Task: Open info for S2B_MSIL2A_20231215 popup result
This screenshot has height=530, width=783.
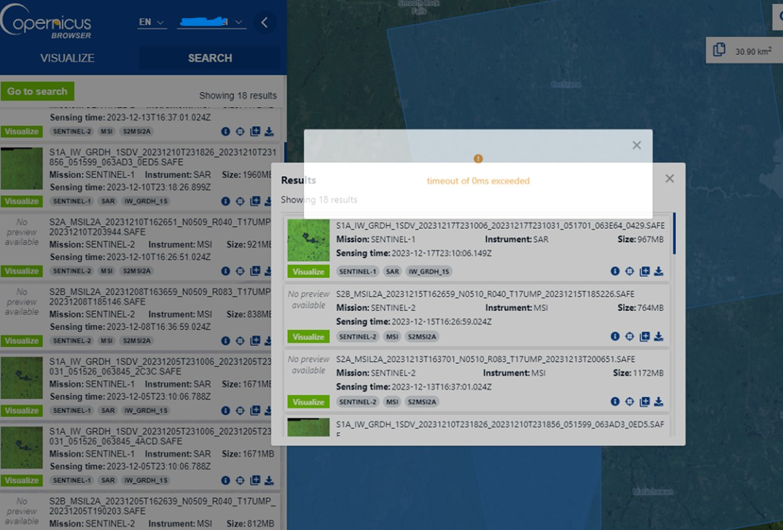Action: [615, 336]
